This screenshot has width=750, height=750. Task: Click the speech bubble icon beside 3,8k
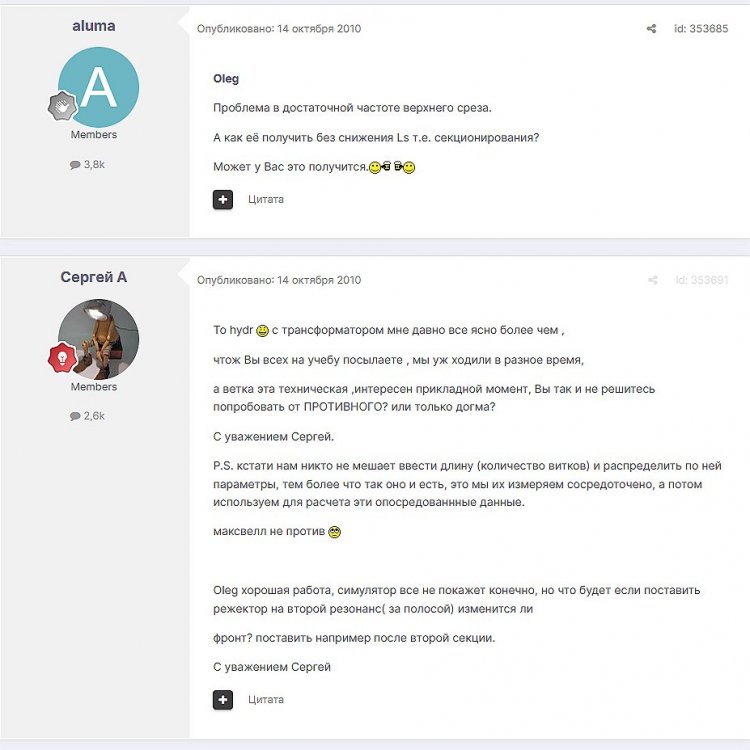tap(75, 165)
